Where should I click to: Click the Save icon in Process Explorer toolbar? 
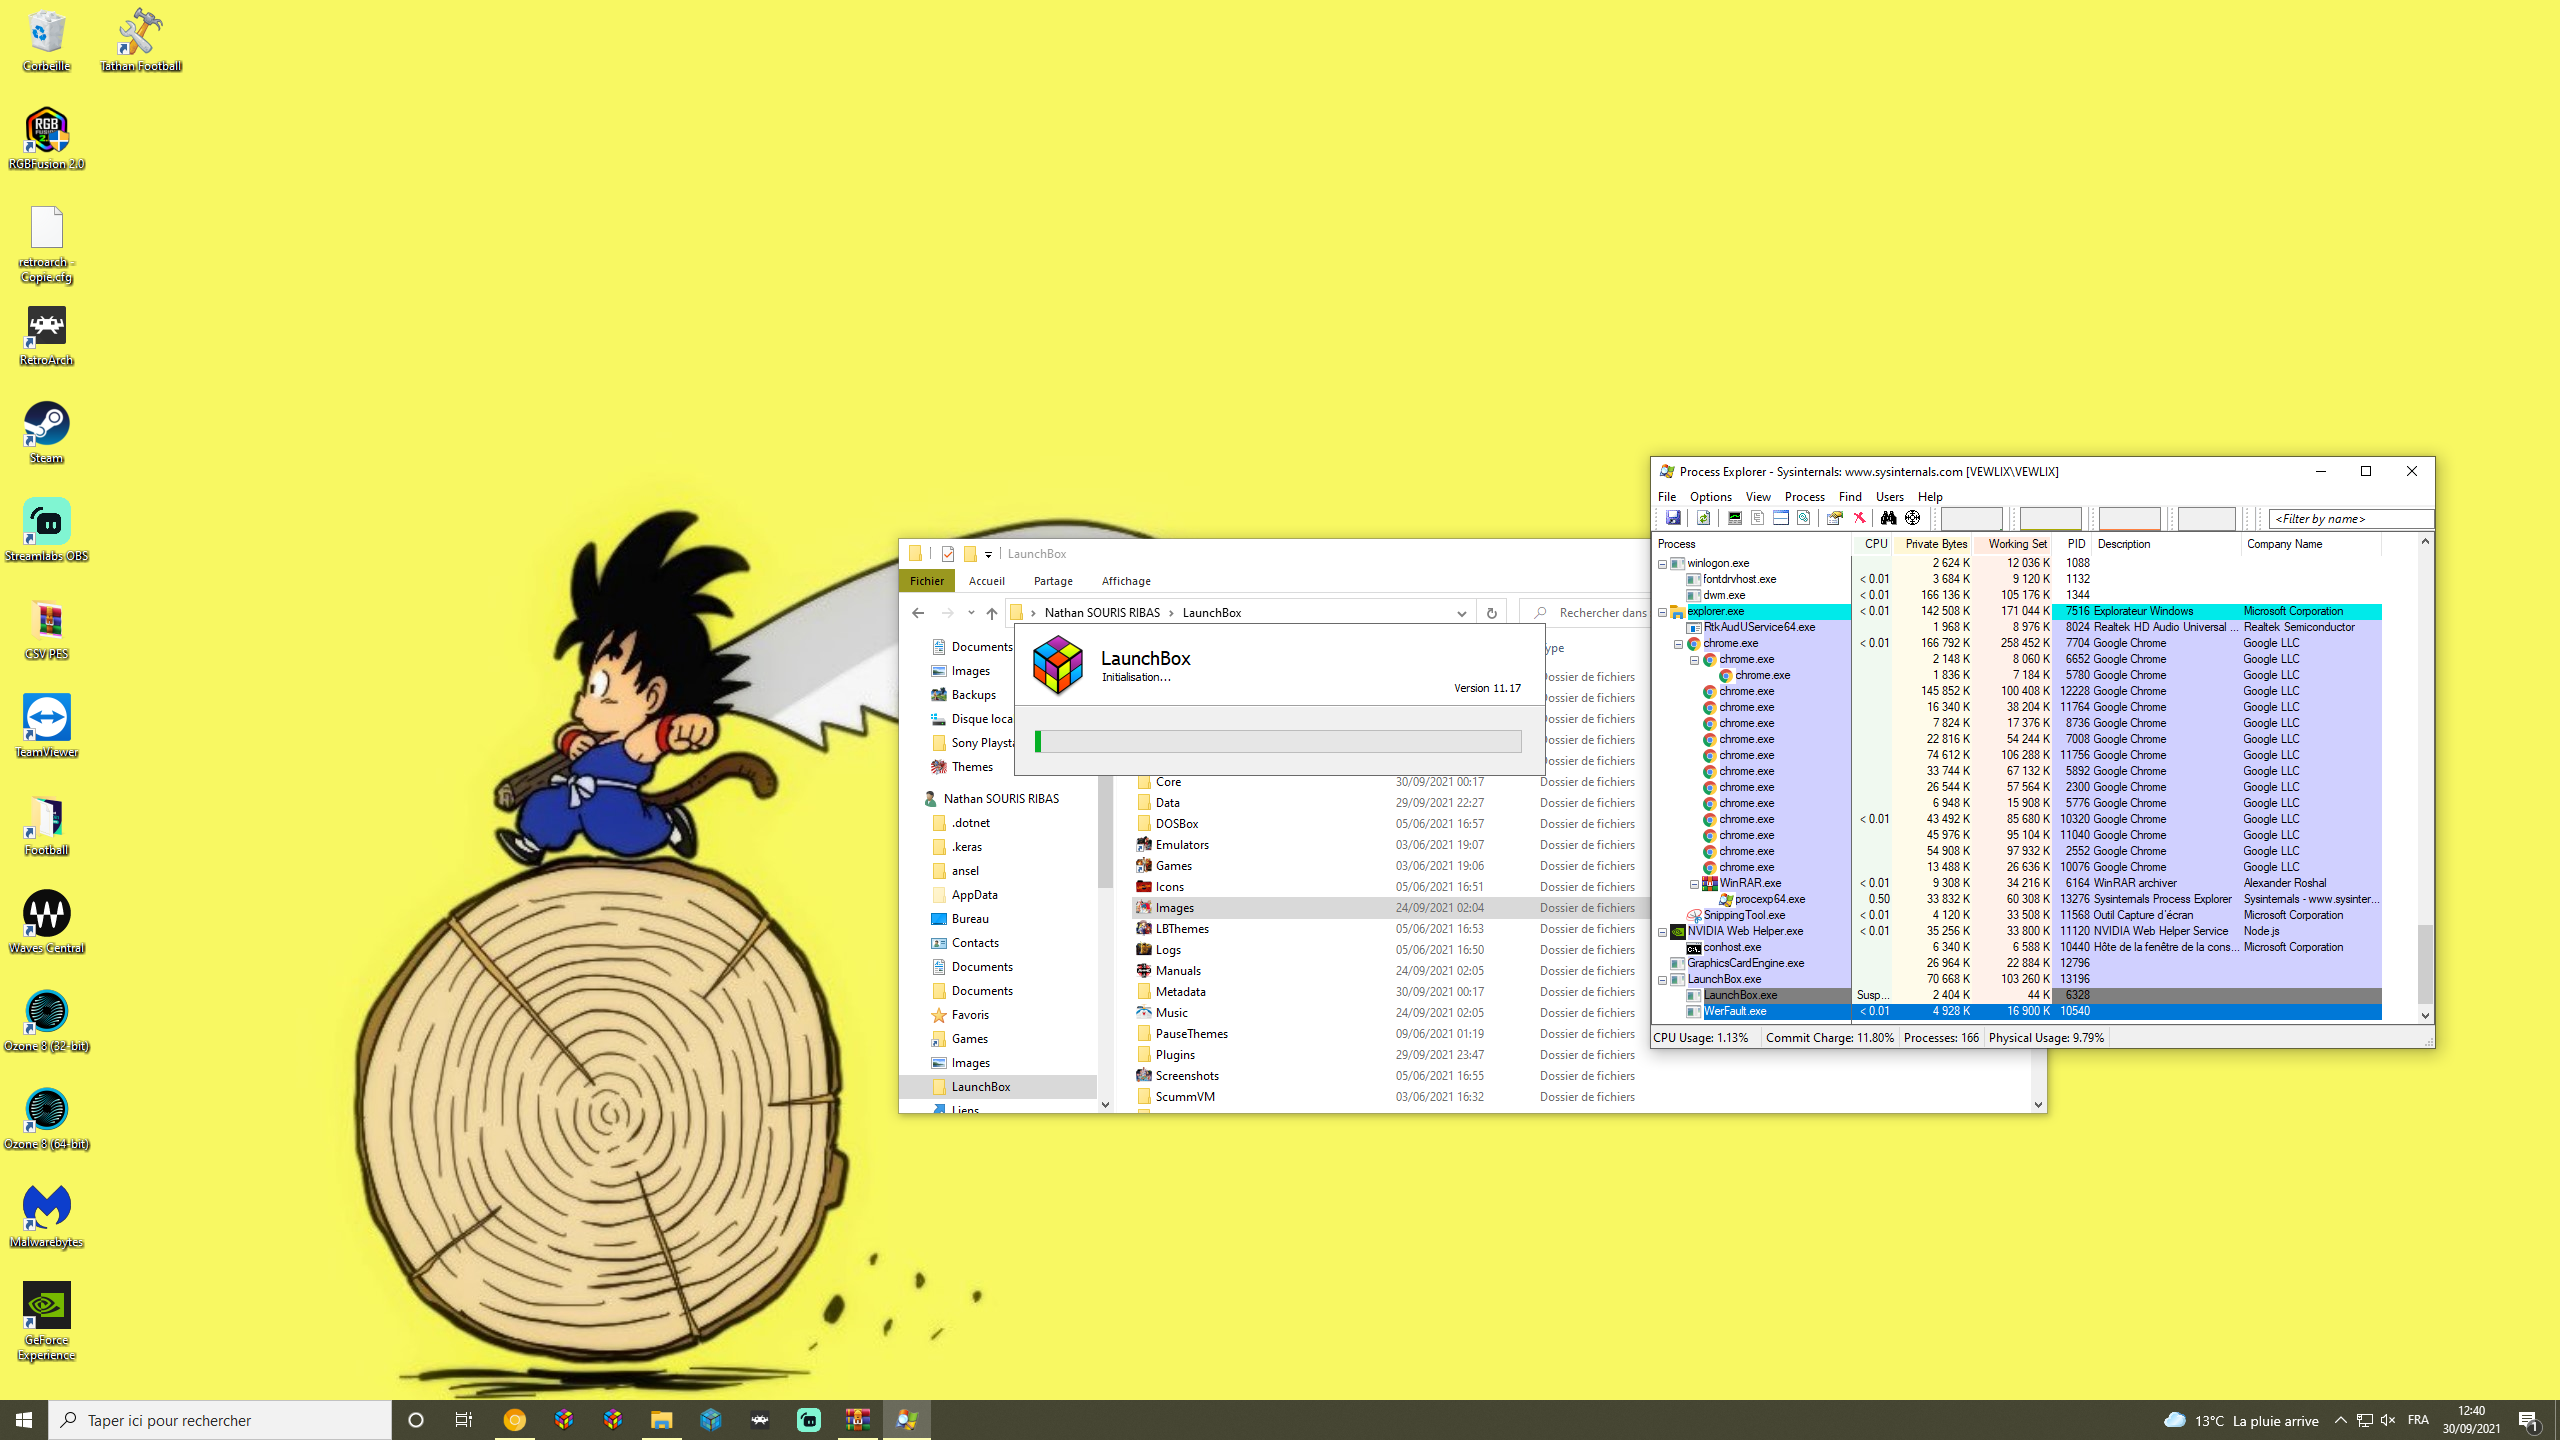tap(1673, 518)
